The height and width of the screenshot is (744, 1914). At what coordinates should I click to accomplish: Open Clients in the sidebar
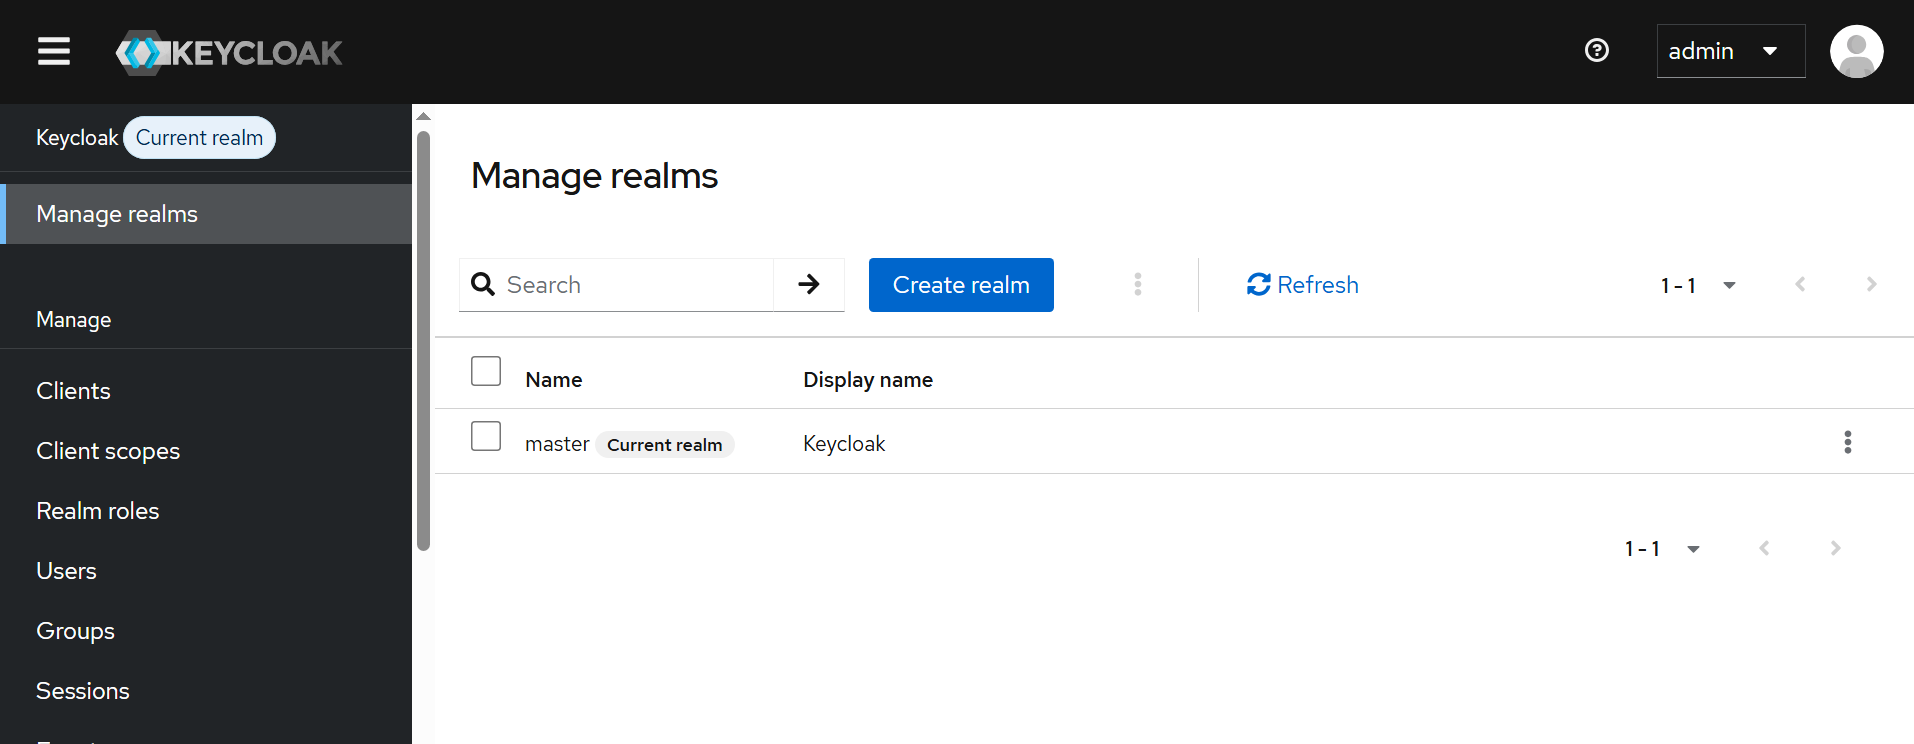click(206, 391)
